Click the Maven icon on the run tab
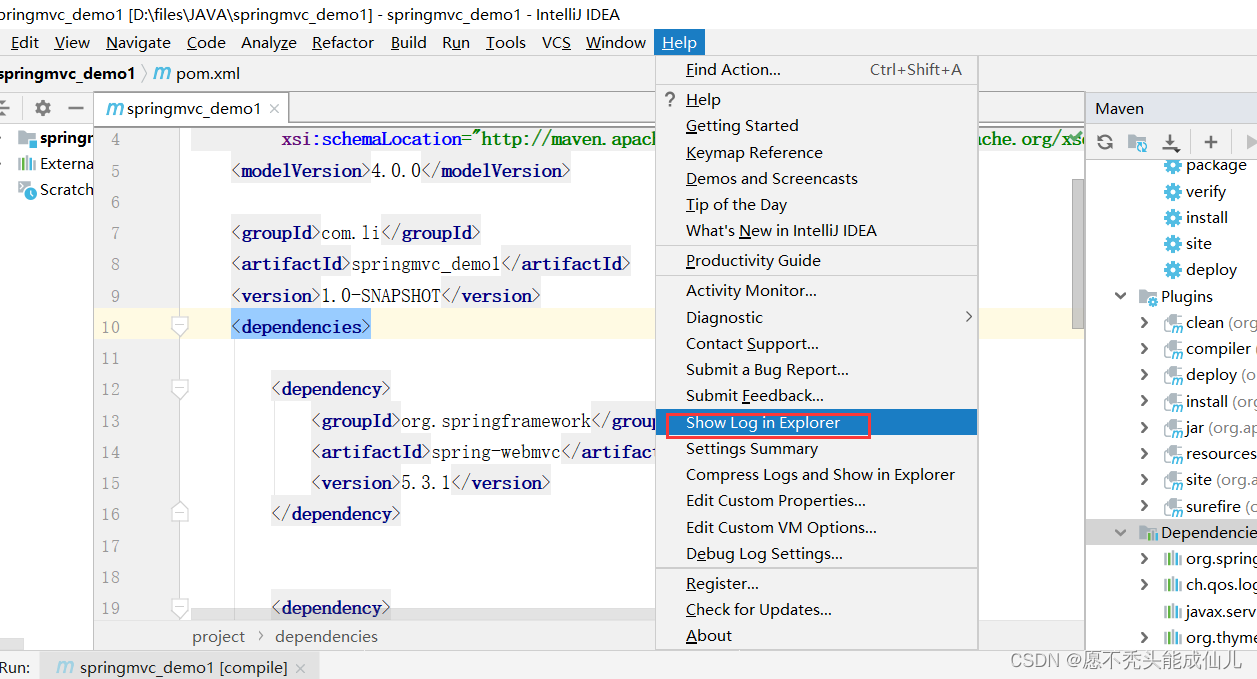The width and height of the screenshot is (1257, 679). coord(65,667)
